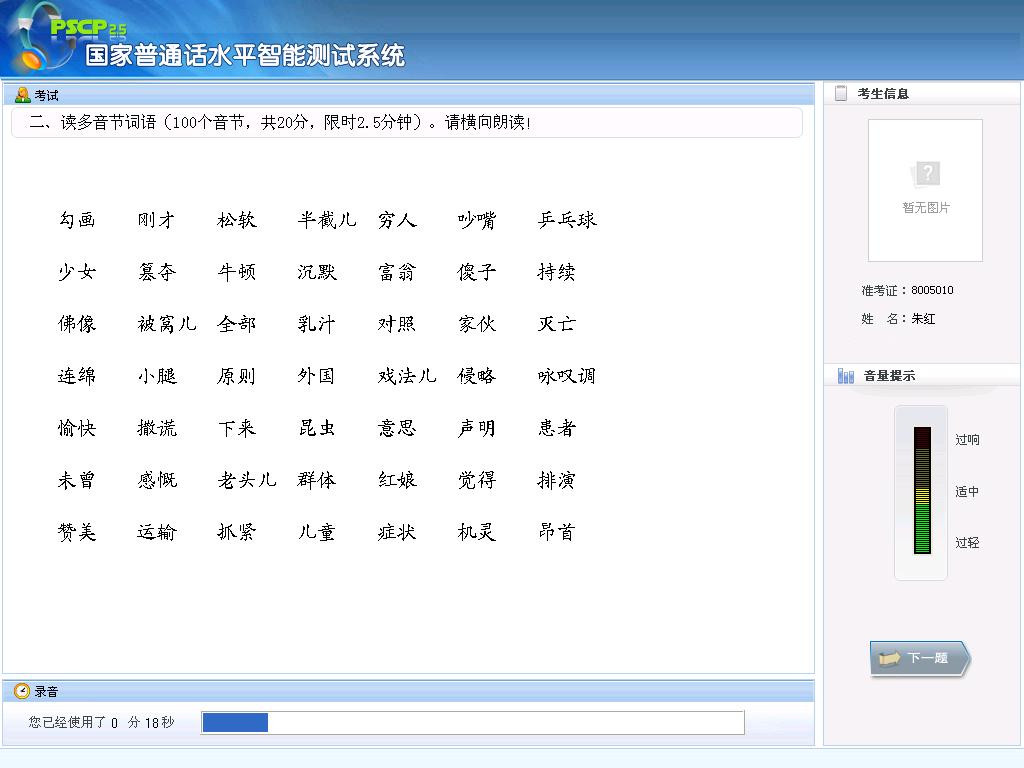
Task: Click the 过响 volume label
Action: click(967, 440)
